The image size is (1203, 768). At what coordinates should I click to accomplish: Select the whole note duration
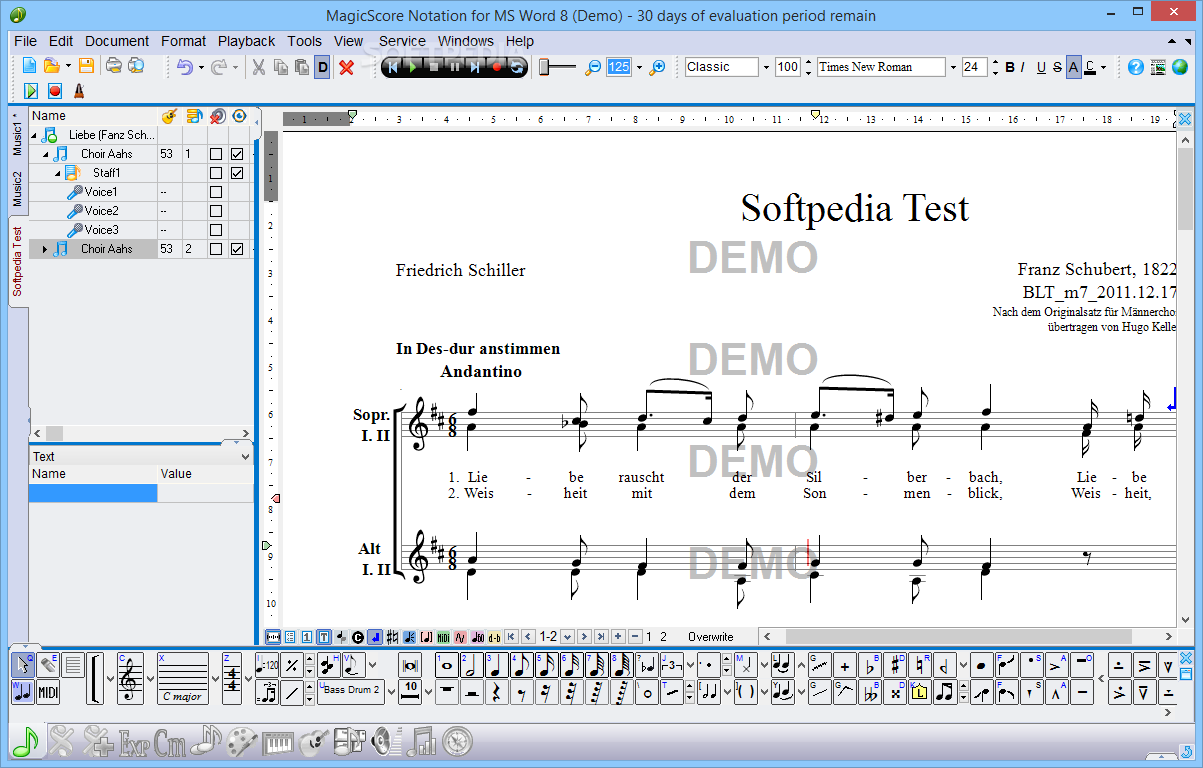point(447,665)
